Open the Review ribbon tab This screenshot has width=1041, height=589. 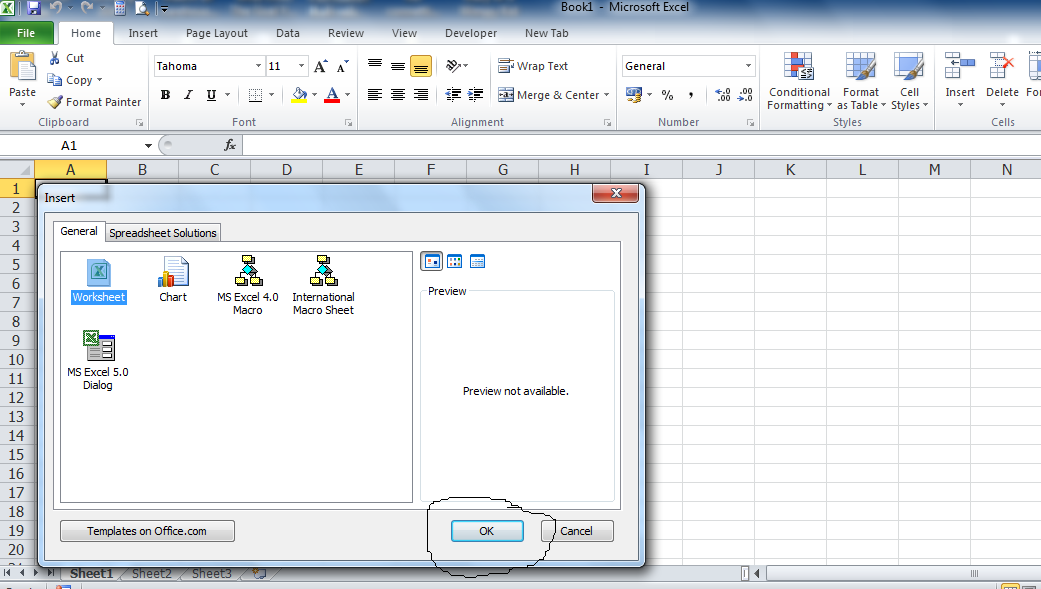pyautogui.click(x=346, y=33)
